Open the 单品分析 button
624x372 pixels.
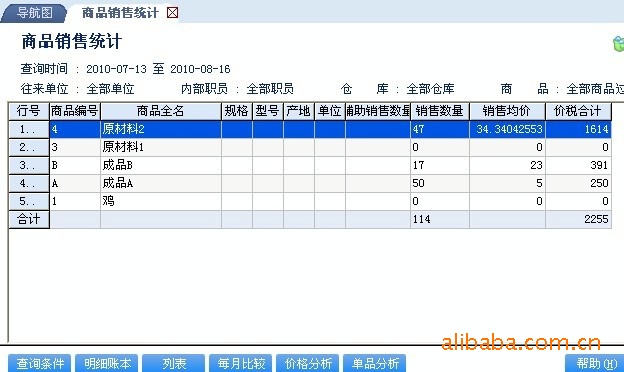pos(375,363)
